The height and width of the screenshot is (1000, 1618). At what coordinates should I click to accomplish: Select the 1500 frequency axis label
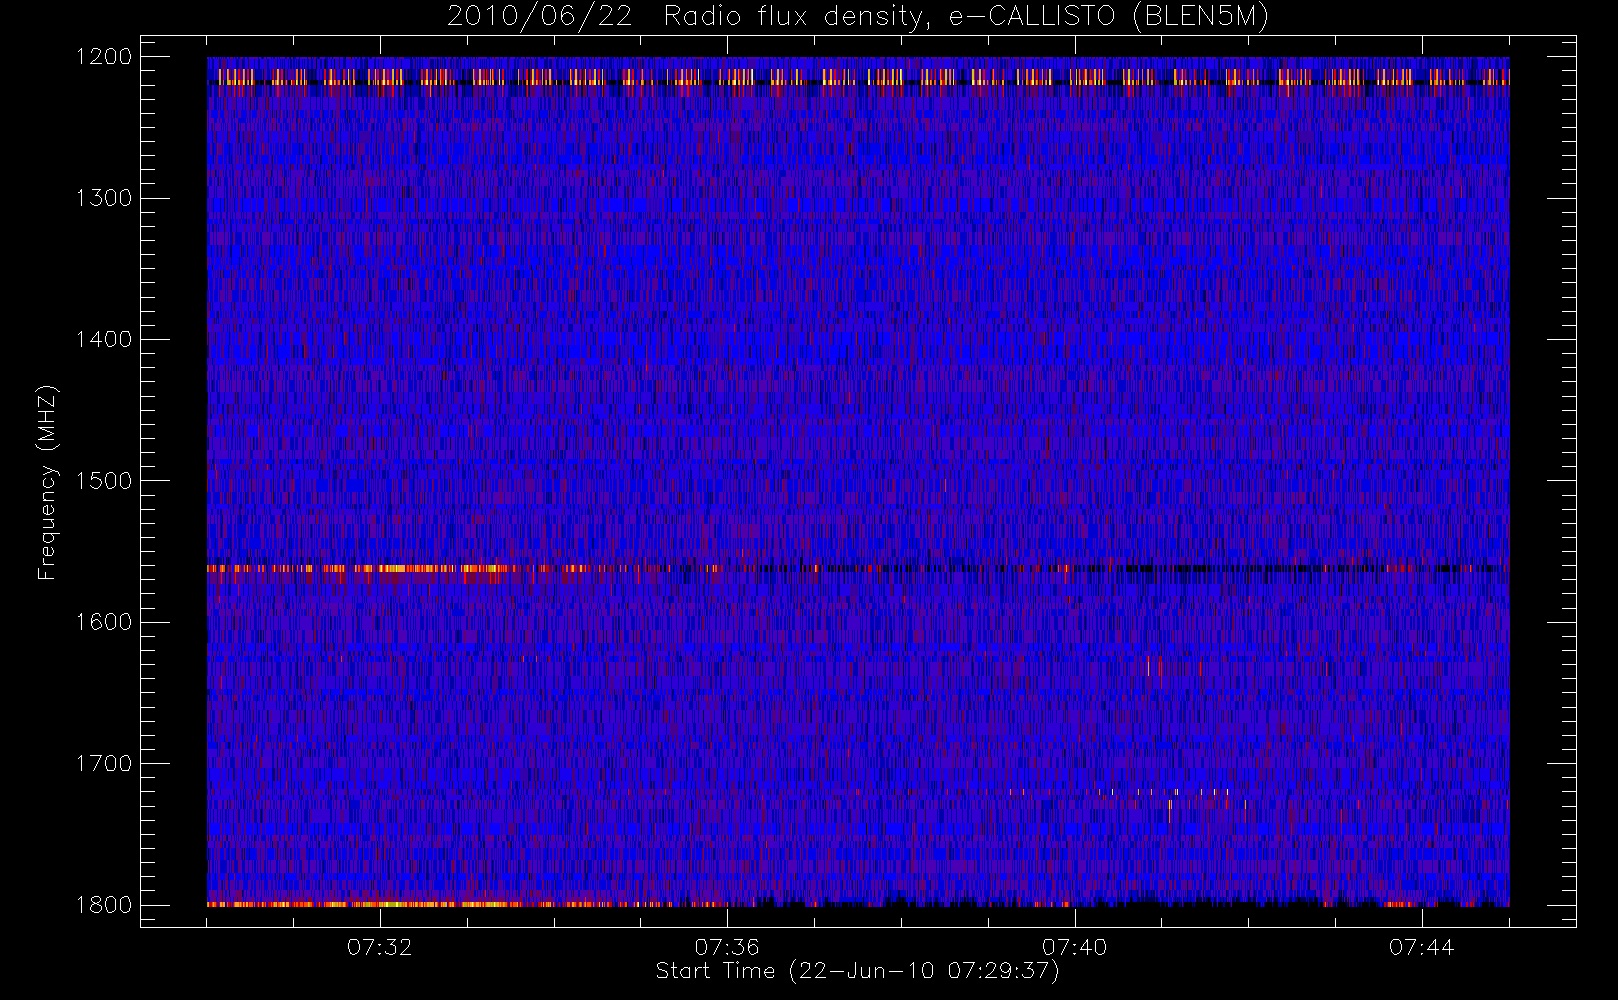(104, 481)
